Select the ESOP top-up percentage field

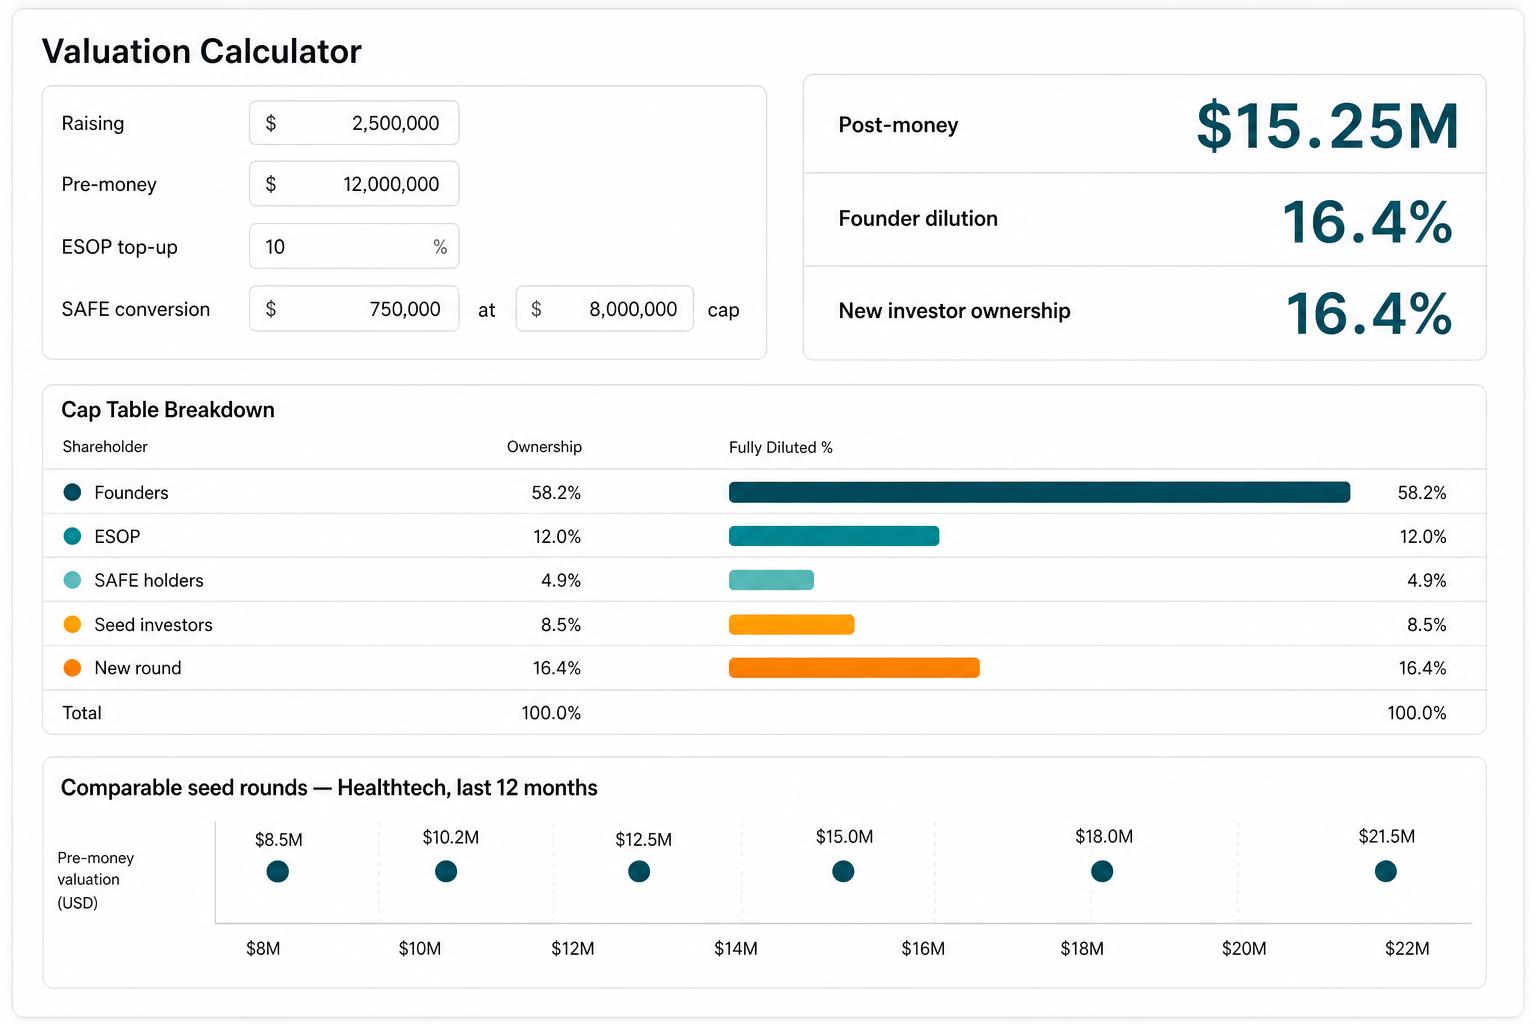point(354,246)
